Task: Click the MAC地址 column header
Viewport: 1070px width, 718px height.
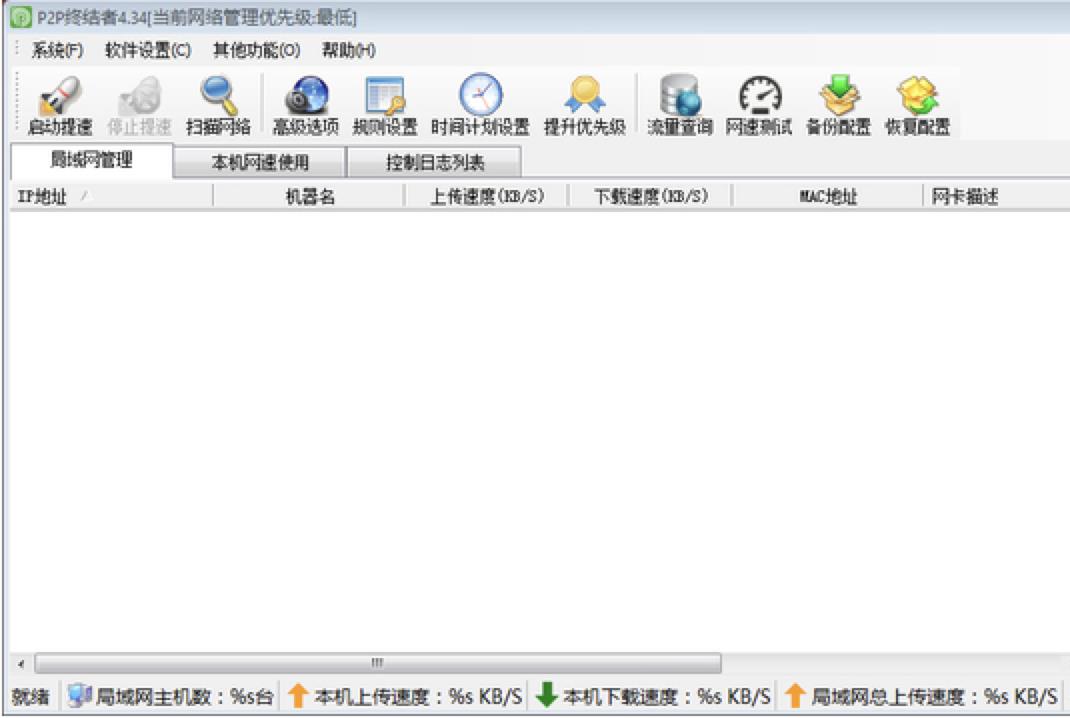Action: (831, 196)
